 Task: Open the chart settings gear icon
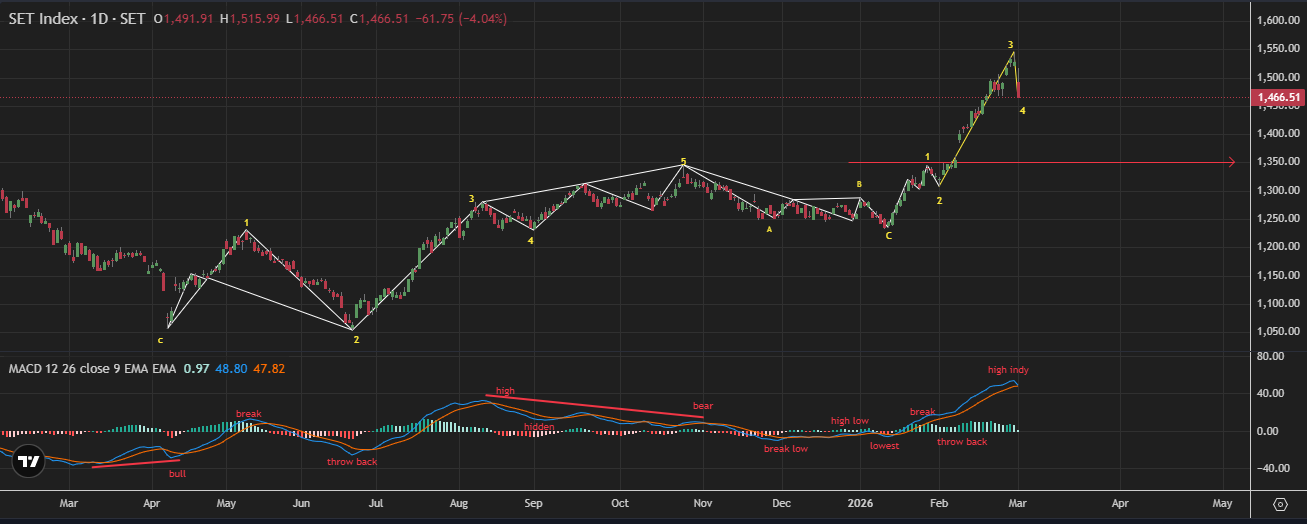pos(1280,503)
